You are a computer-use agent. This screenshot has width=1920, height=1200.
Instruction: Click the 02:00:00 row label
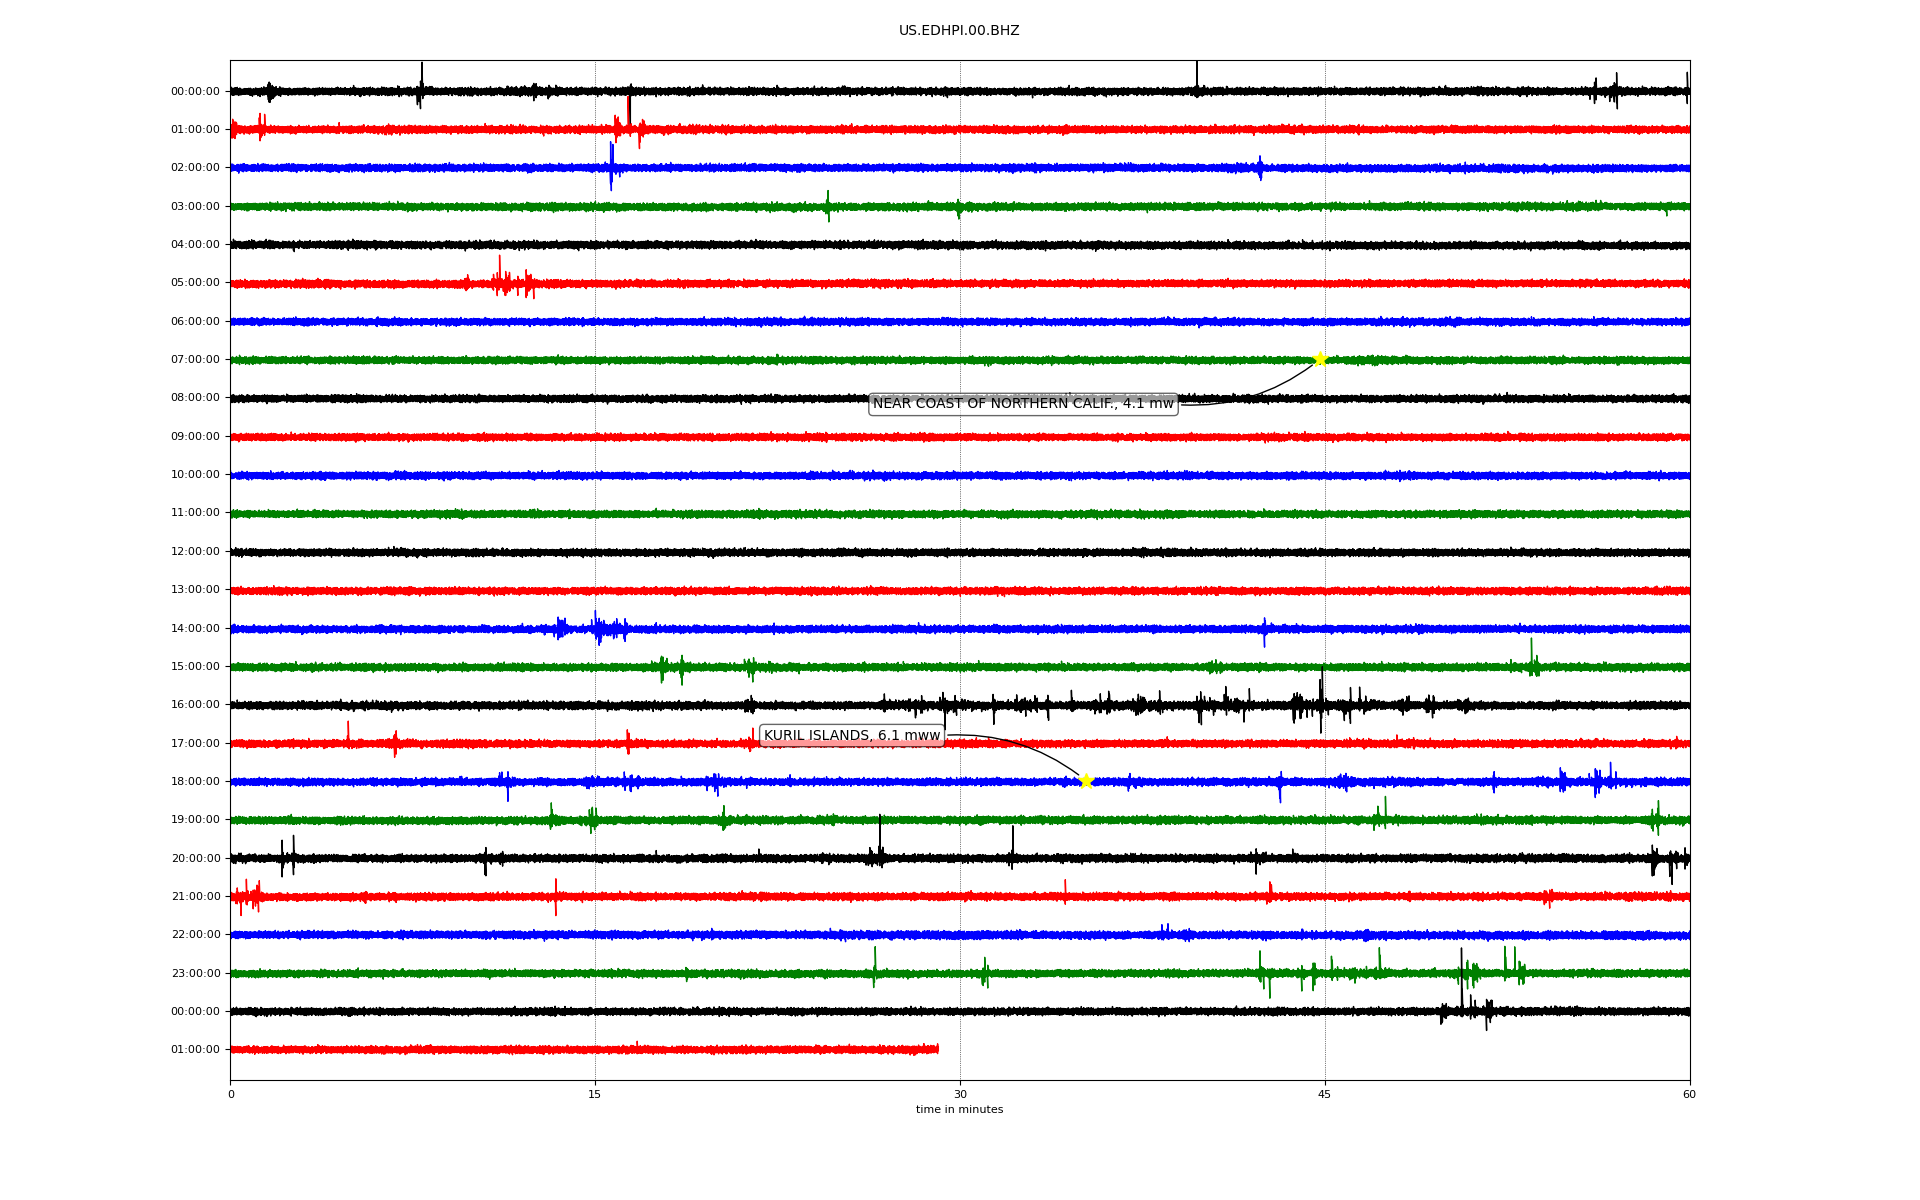tap(195, 168)
